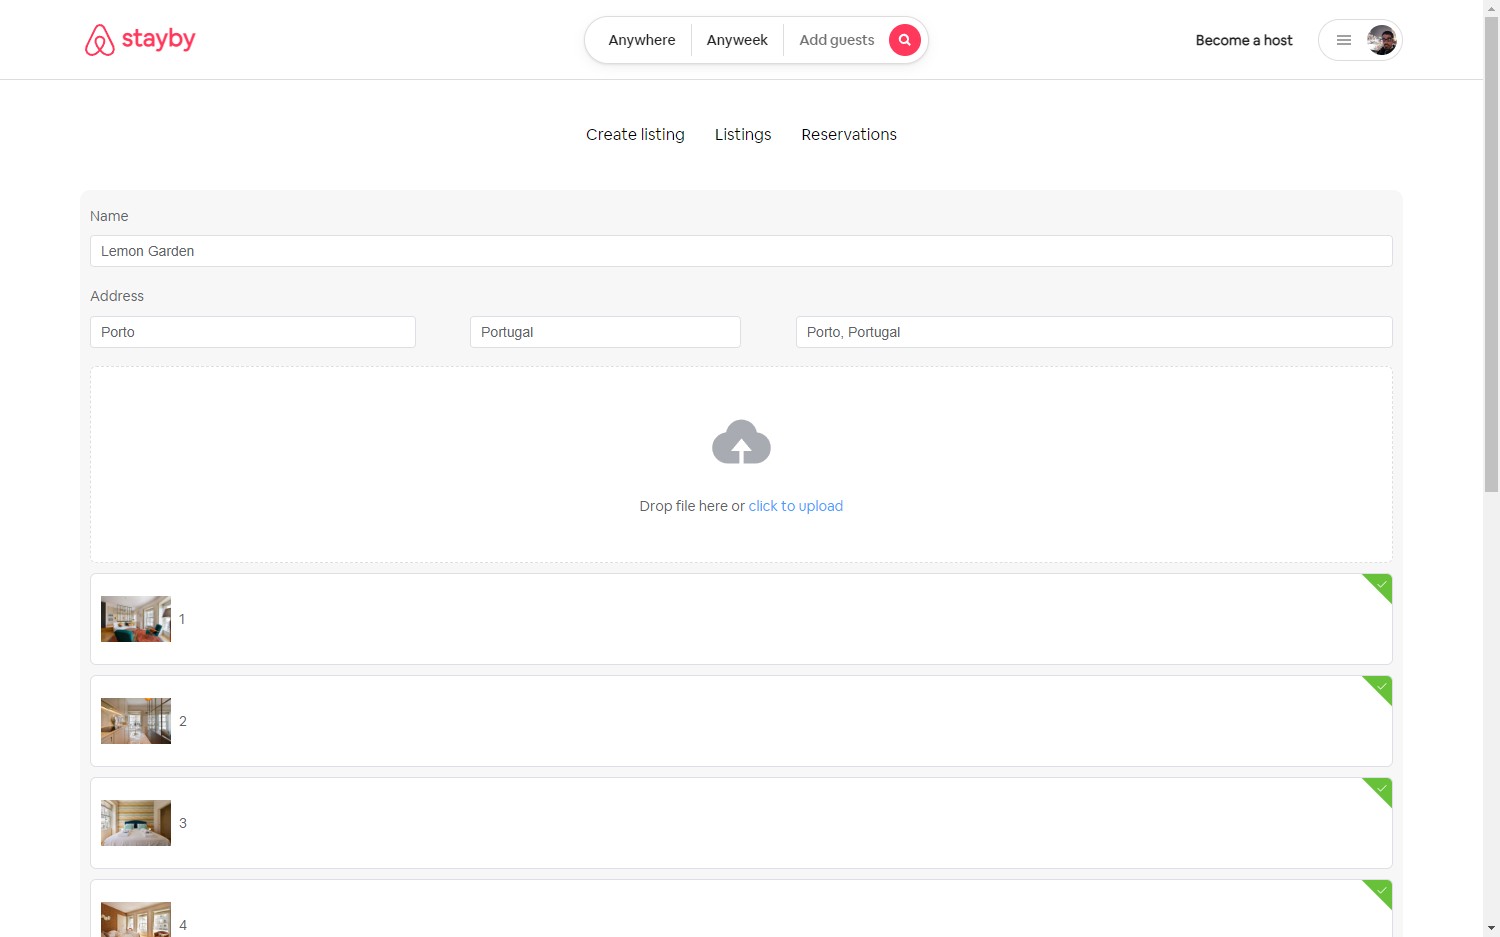1500x937 pixels.
Task: Click the profile avatar picture
Action: tap(1381, 40)
